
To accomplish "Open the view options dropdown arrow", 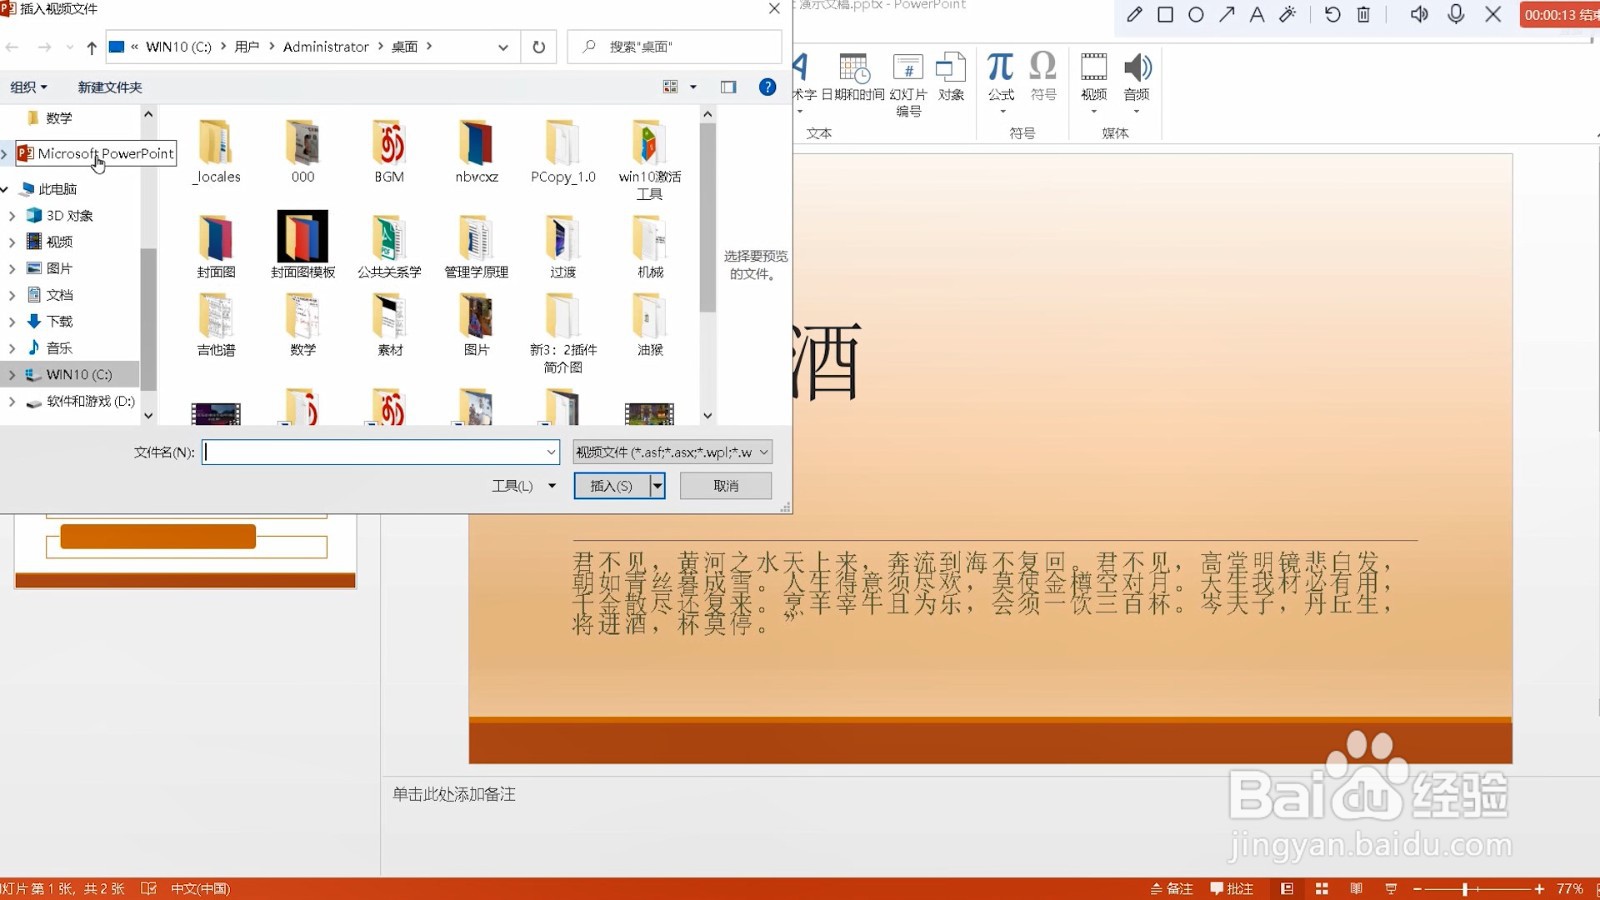I will (693, 87).
